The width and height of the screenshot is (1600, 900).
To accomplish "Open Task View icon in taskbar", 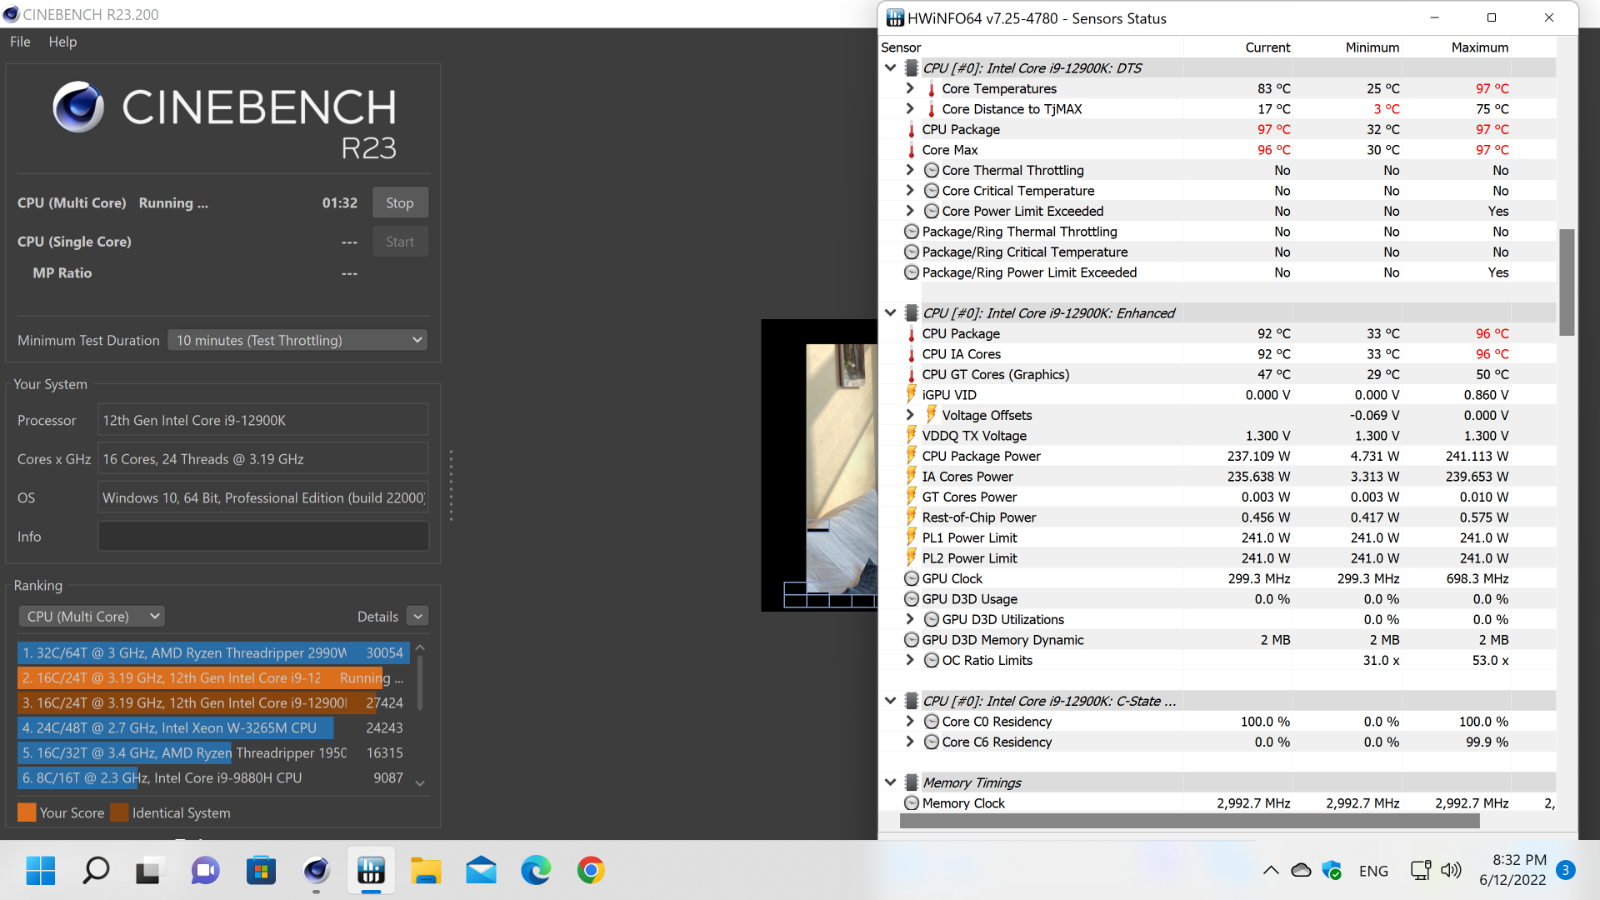I will click(x=149, y=871).
